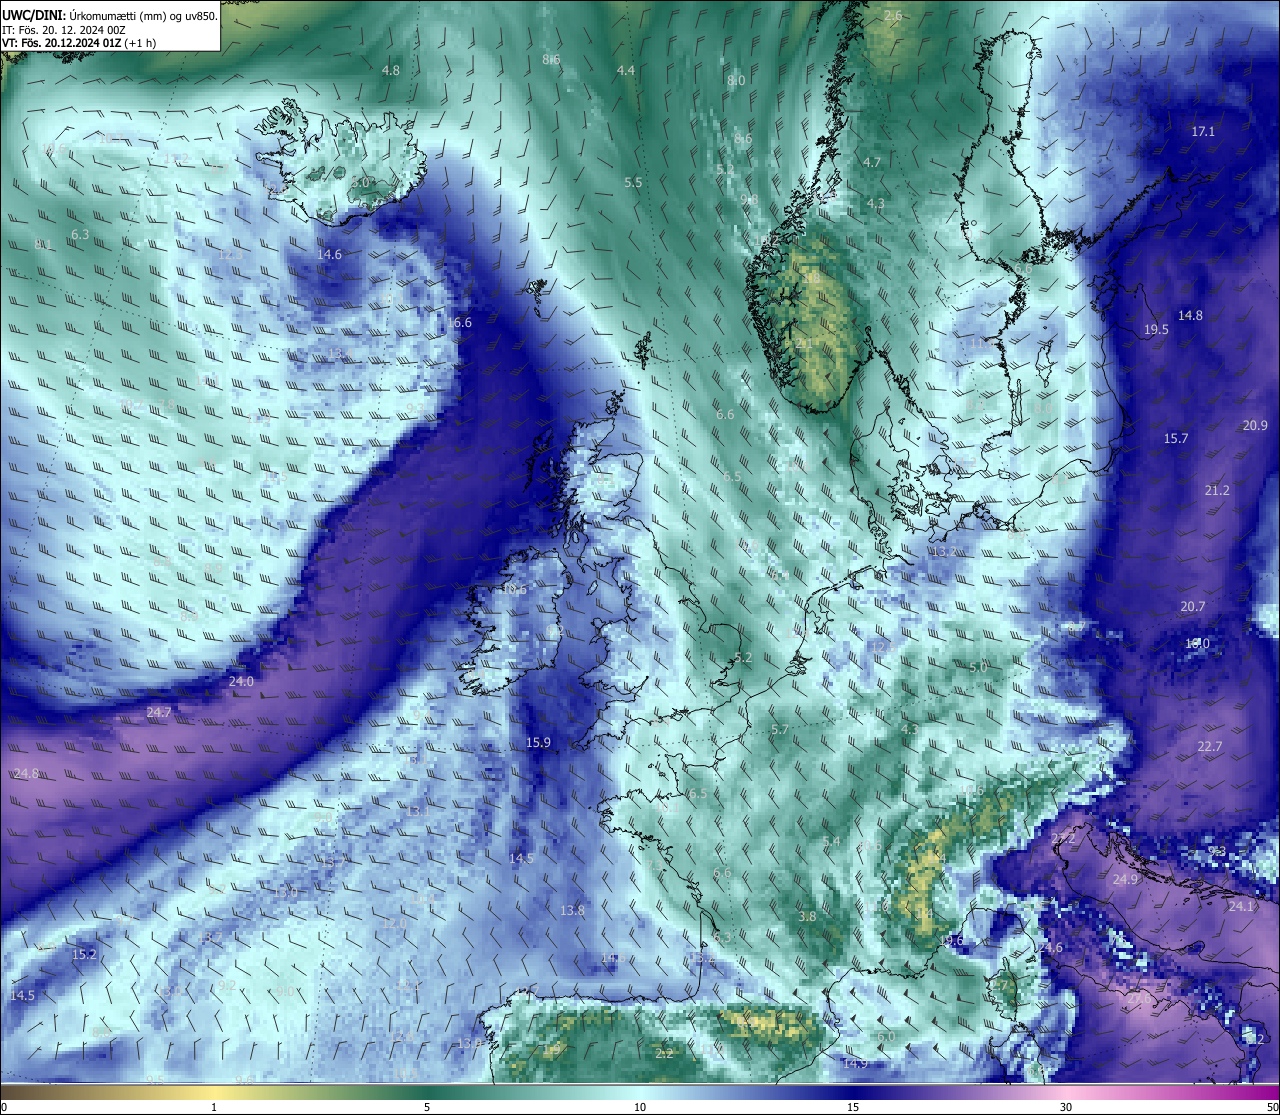
Task: Click the 4.4 value label on the map
Action: coord(626,70)
